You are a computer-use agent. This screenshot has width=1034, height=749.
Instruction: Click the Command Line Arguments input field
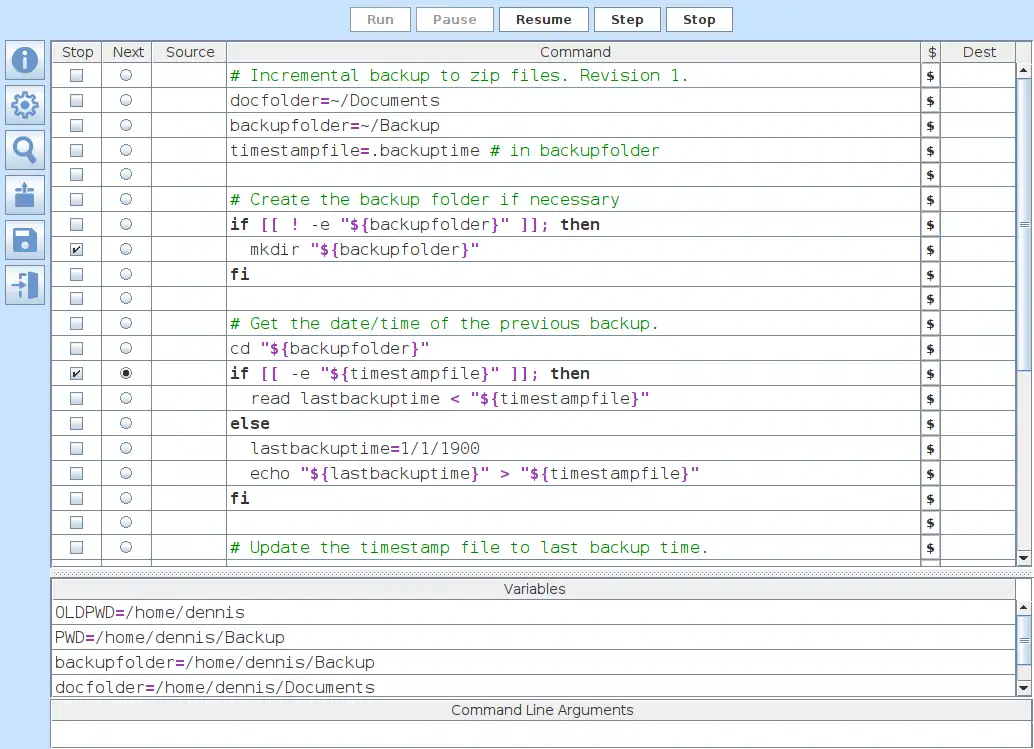point(540,733)
